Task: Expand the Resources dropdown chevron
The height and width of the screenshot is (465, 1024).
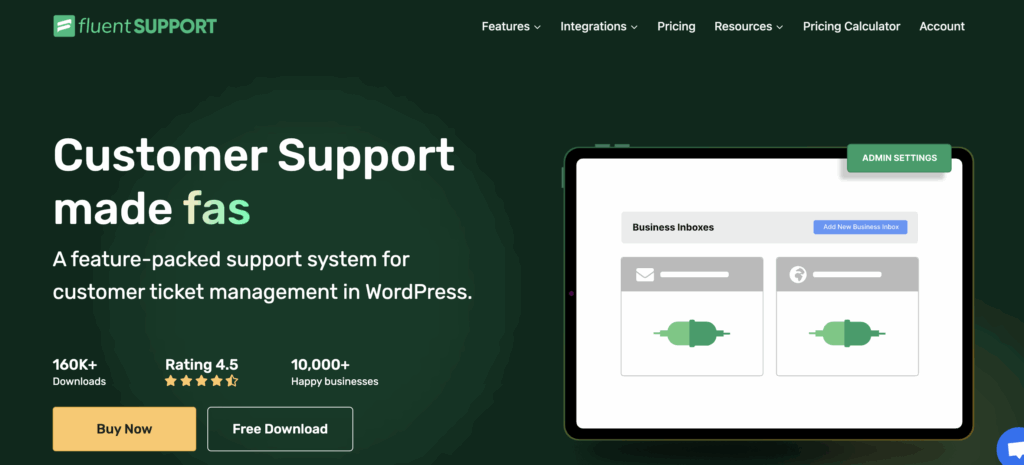Action: (779, 27)
